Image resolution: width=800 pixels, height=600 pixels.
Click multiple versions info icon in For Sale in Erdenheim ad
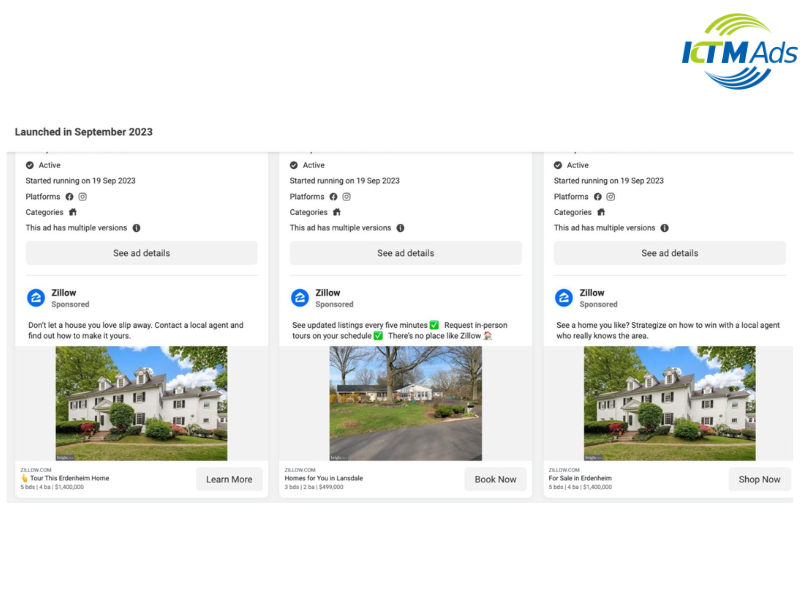(664, 228)
